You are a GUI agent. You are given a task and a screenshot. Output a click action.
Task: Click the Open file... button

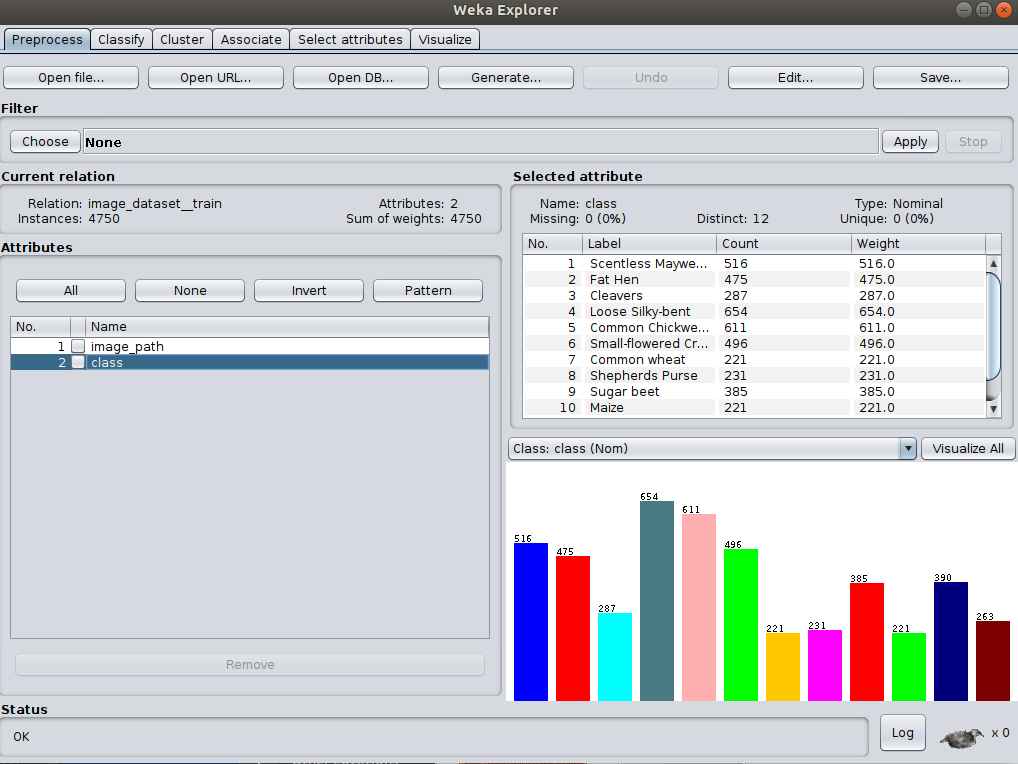pos(71,77)
